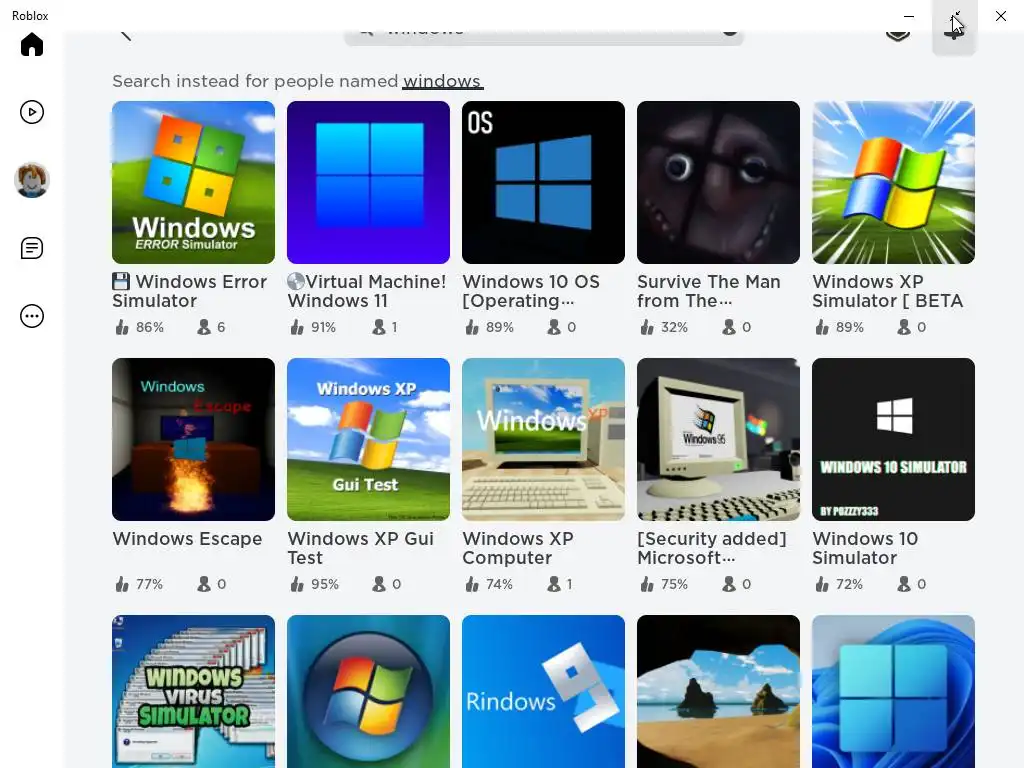Viewport: 1024px width, 768px height.
Task: Open the beach cave game thumbnail
Action: coord(718,692)
